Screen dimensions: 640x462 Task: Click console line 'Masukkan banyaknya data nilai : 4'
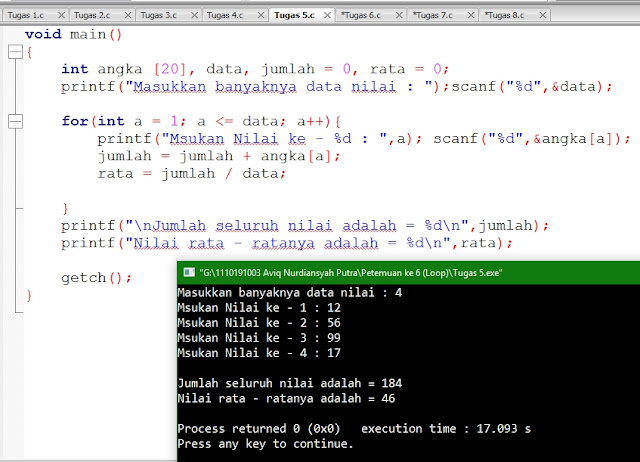(290, 293)
